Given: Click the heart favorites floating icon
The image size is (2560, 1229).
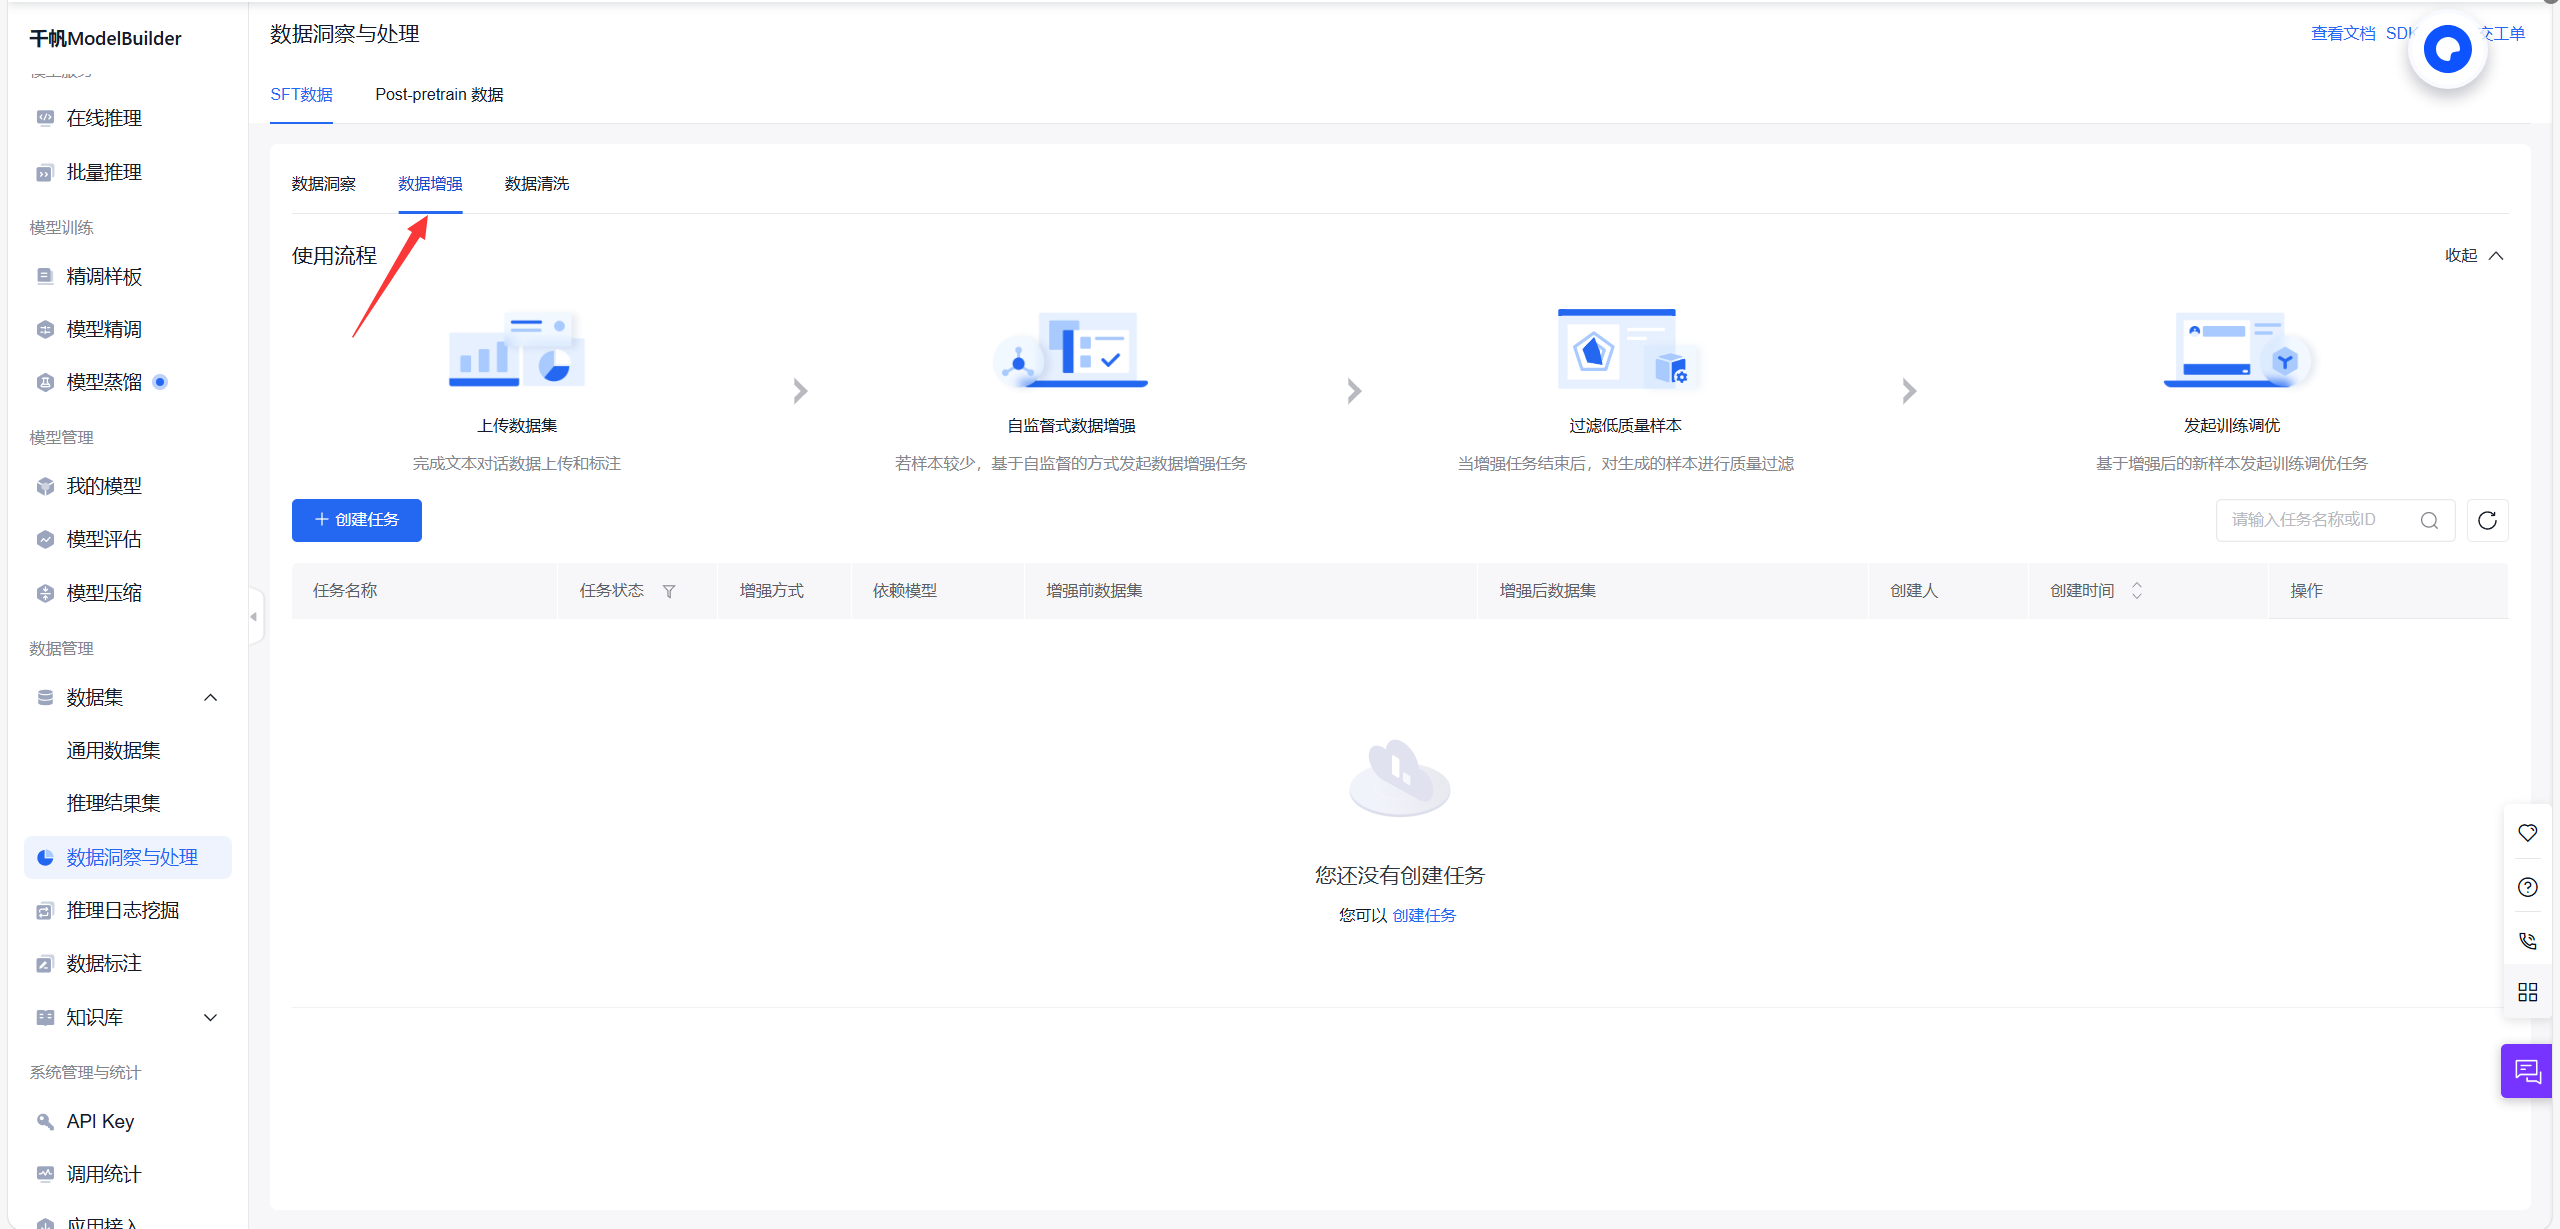Looking at the screenshot, I should coord(2527,833).
